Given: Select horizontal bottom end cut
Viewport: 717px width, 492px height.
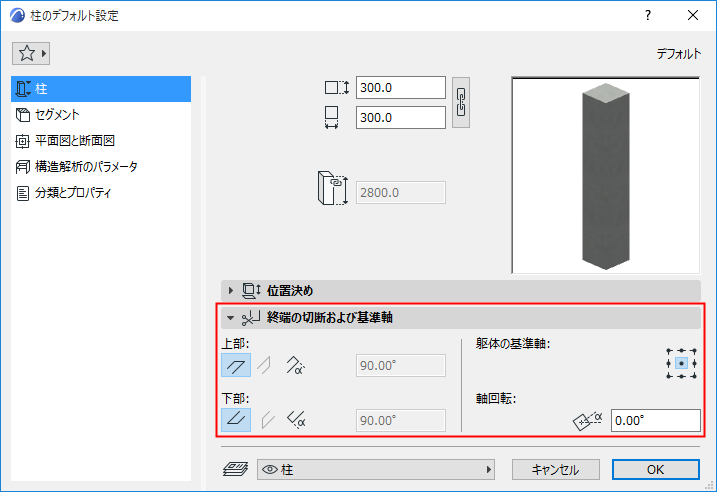Looking at the screenshot, I should (x=236, y=420).
